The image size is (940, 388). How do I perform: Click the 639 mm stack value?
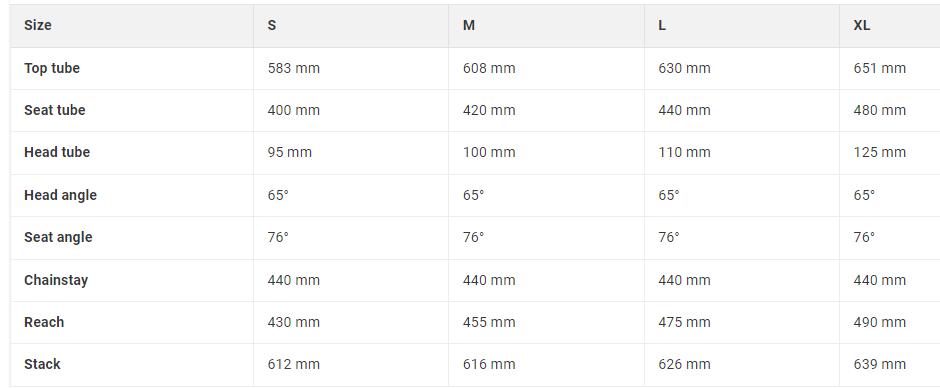(x=879, y=364)
